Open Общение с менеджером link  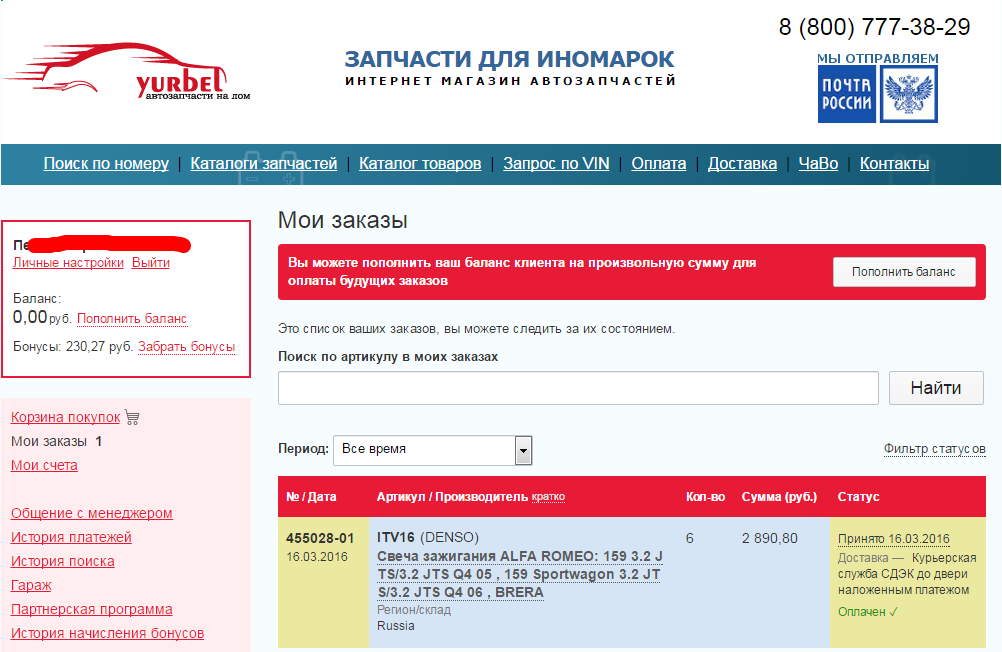pos(91,513)
